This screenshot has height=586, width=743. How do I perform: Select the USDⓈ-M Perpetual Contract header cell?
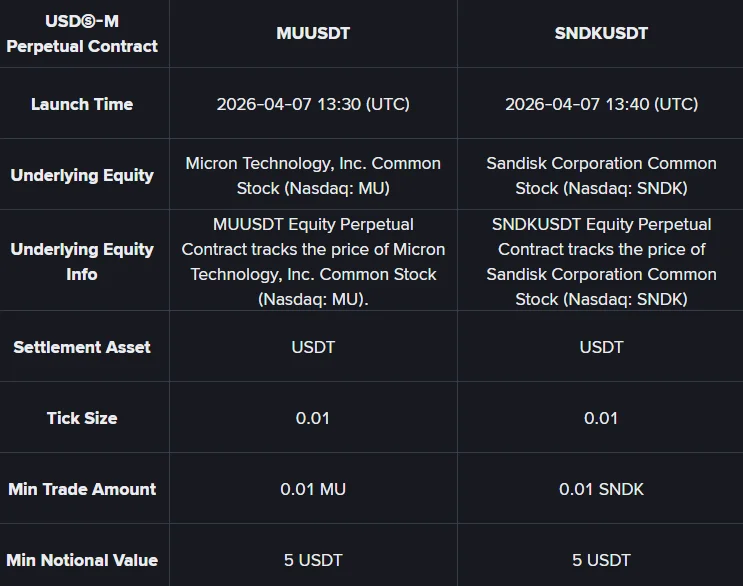click(x=82, y=33)
